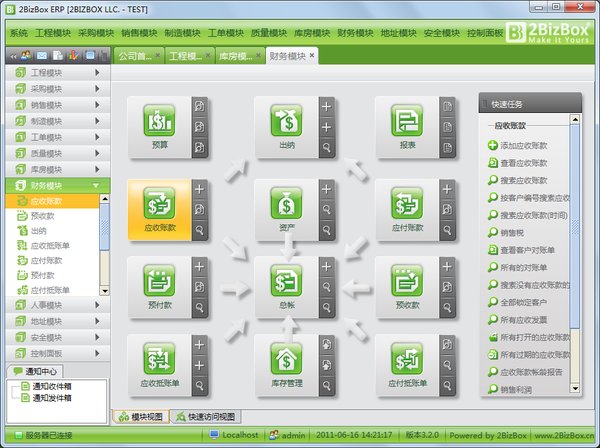Click the mail icon in sidebar toolbar

click(x=42, y=56)
